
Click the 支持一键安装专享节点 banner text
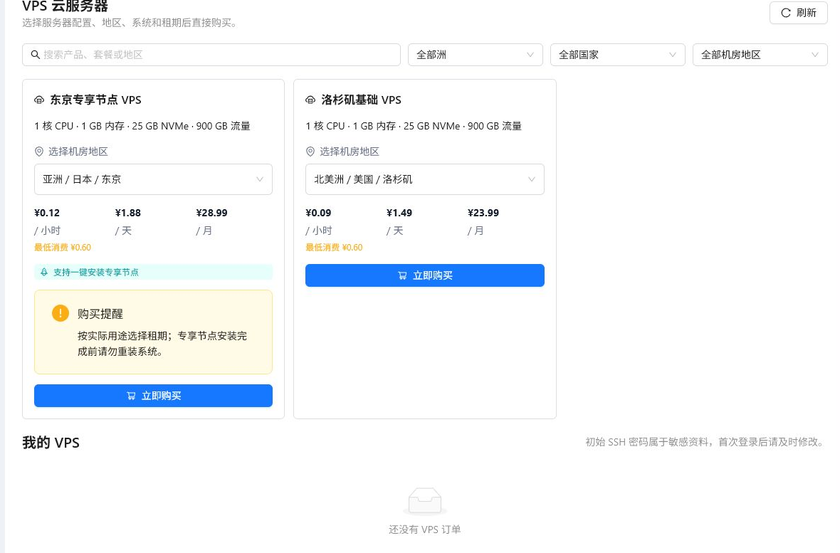96,272
